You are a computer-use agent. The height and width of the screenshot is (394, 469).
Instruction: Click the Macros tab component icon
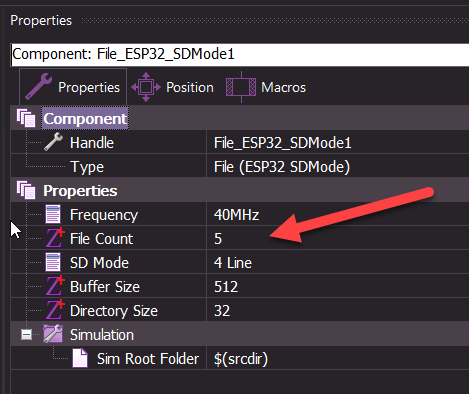pyautogui.click(x=241, y=87)
